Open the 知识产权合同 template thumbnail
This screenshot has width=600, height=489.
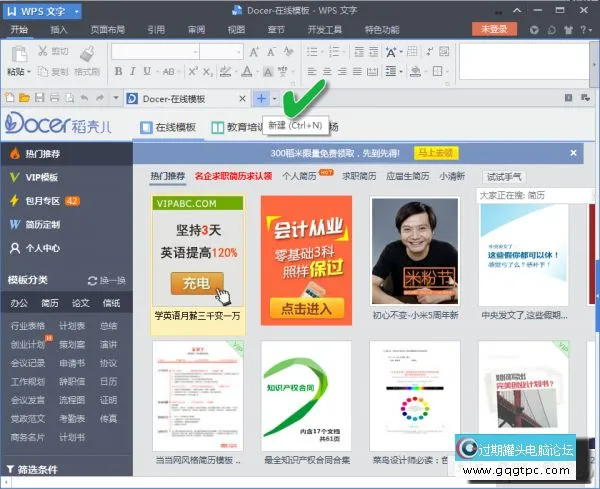[306, 396]
